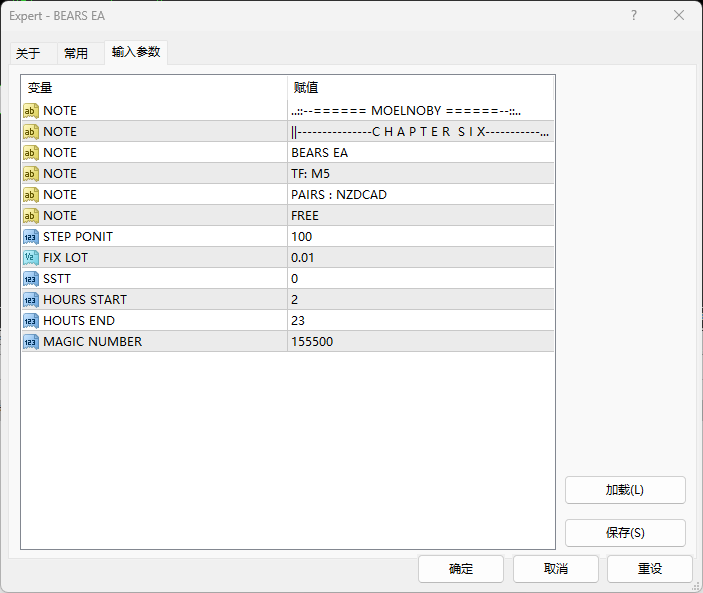Confirm with the 确定 button
The width and height of the screenshot is (703, 593).
click(x=461, y=569)
